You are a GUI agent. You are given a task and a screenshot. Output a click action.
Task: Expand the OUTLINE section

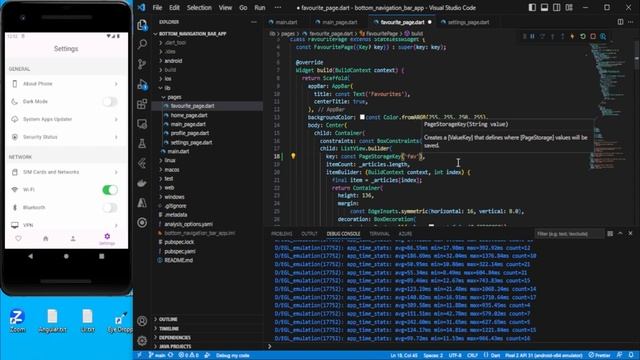pos(168,319)
